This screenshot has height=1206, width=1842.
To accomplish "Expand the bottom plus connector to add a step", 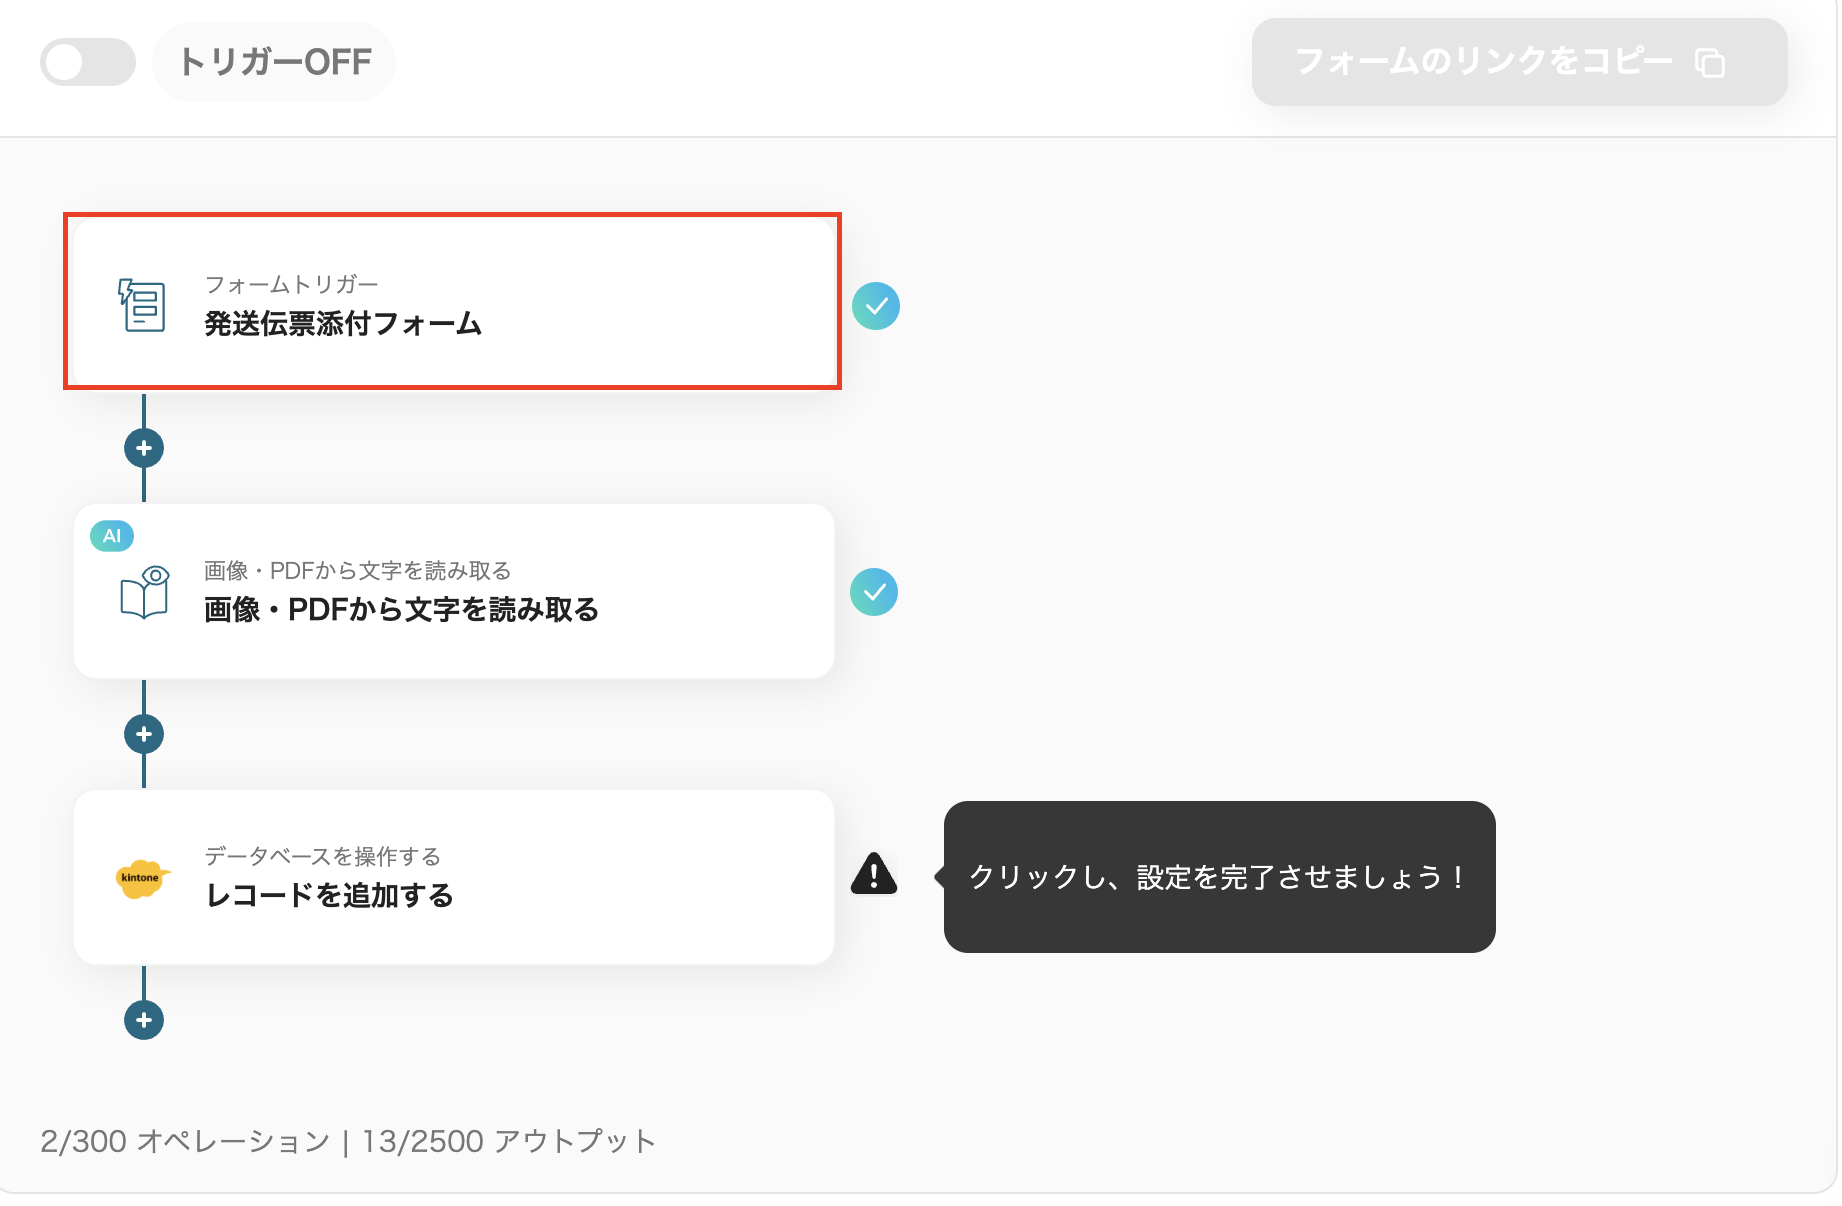I will pyautogui.click(x=143, y=1019).
